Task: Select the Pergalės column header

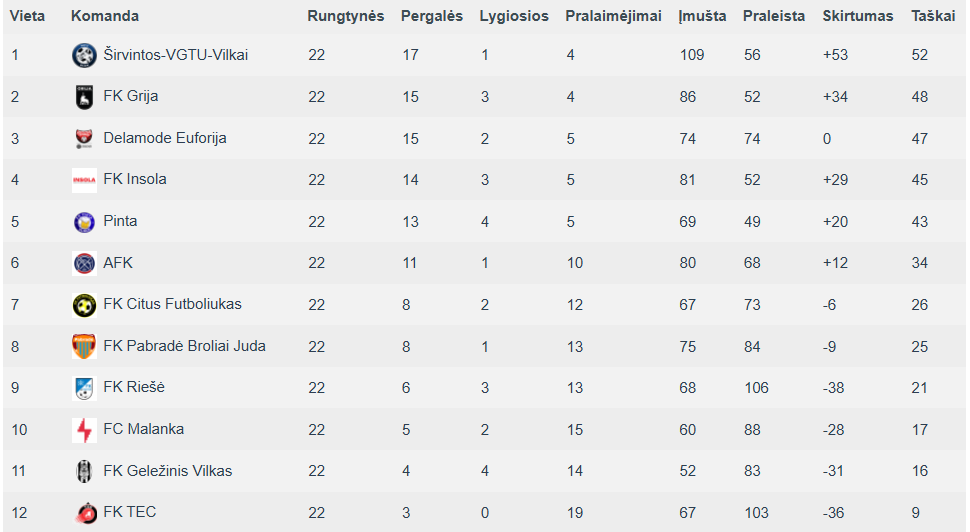Action: click(432, 16)
